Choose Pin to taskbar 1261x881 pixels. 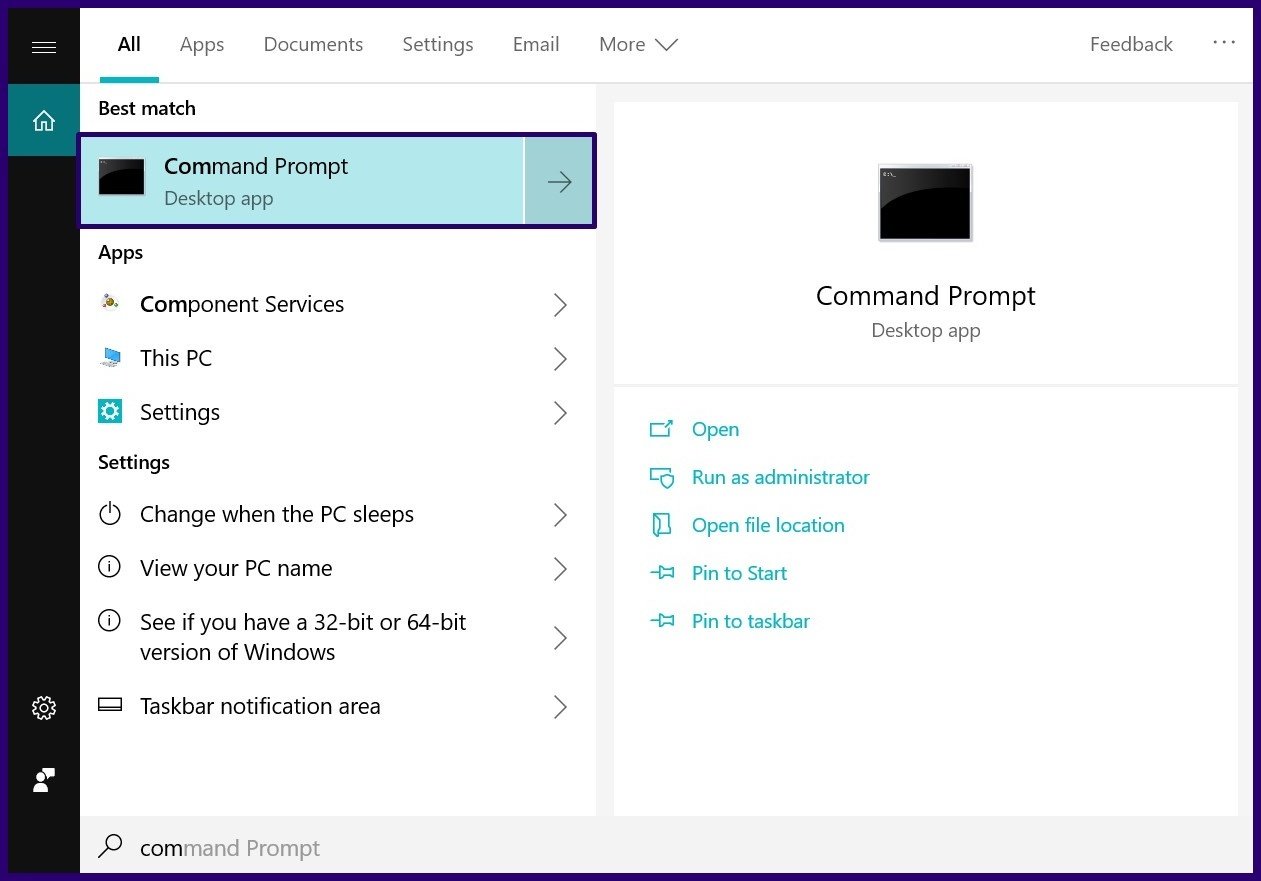(750, 621)
